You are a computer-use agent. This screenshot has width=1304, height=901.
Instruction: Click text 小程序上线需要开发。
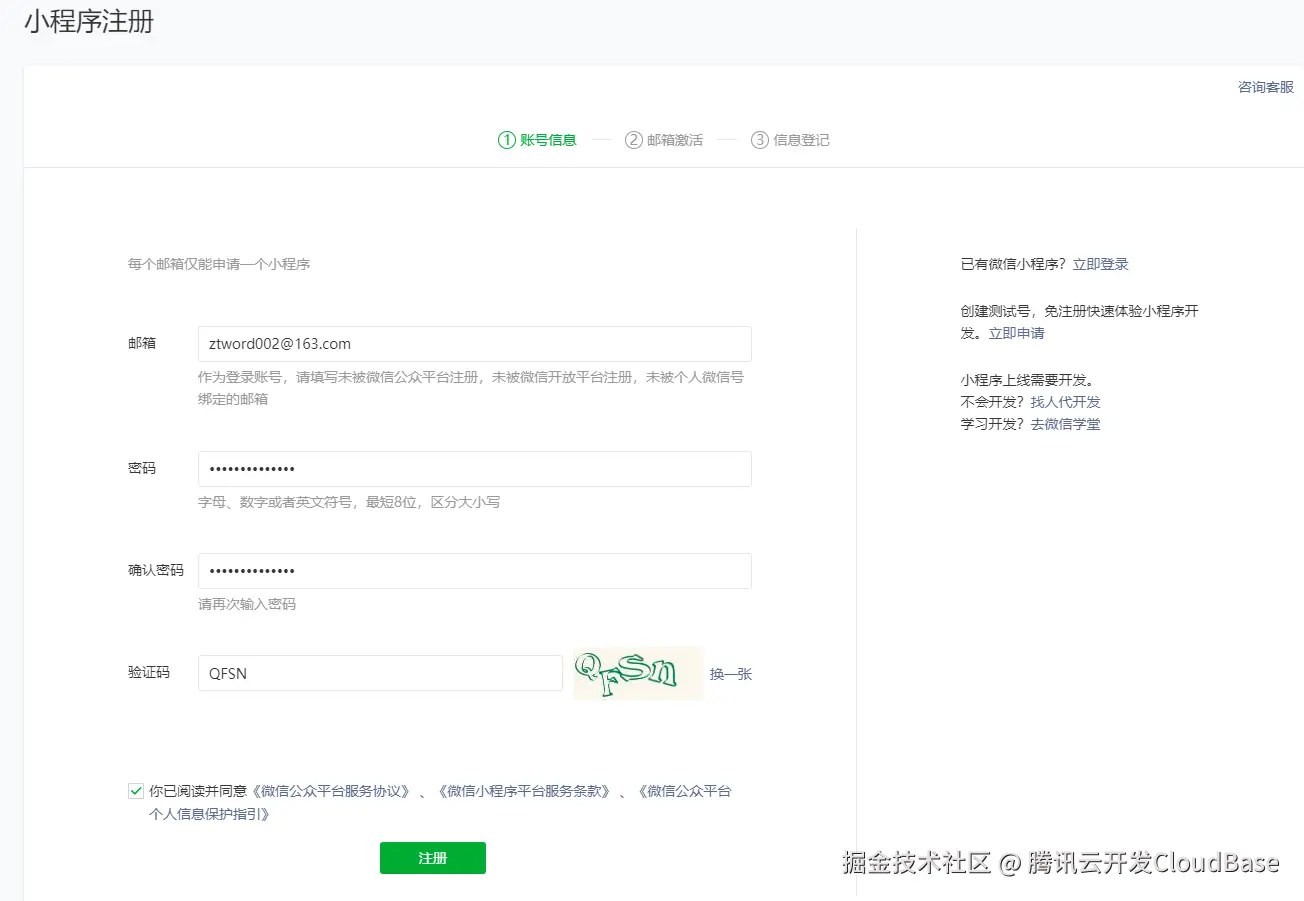(1028, 380)
